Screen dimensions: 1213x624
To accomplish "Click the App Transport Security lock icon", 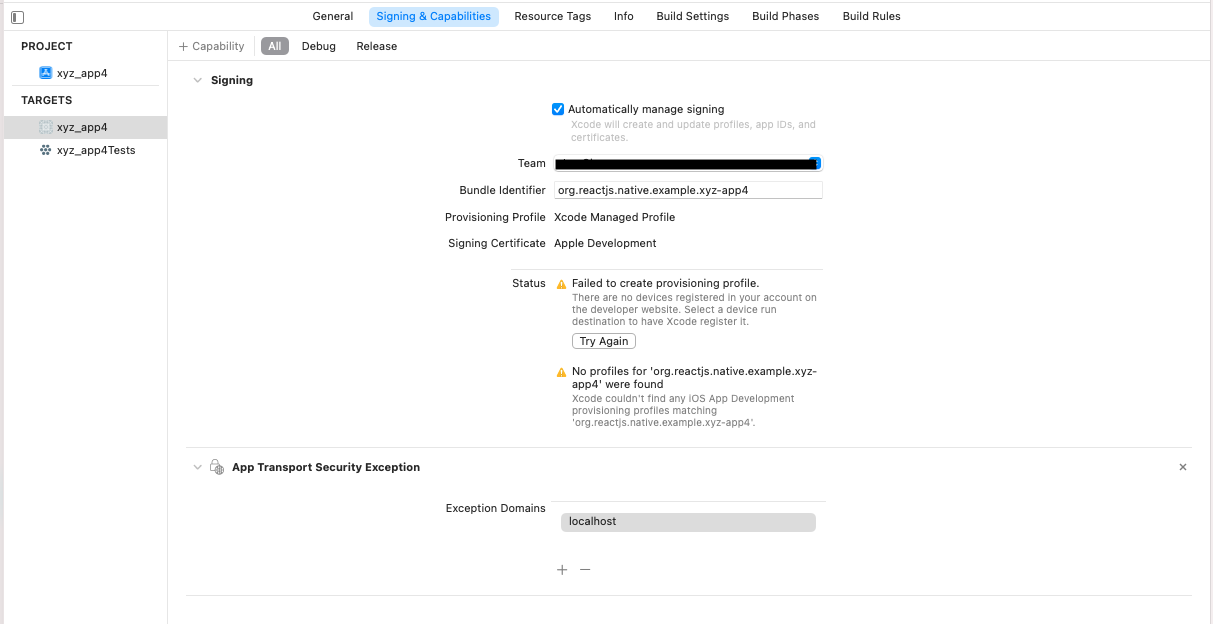I will (216, 467).
